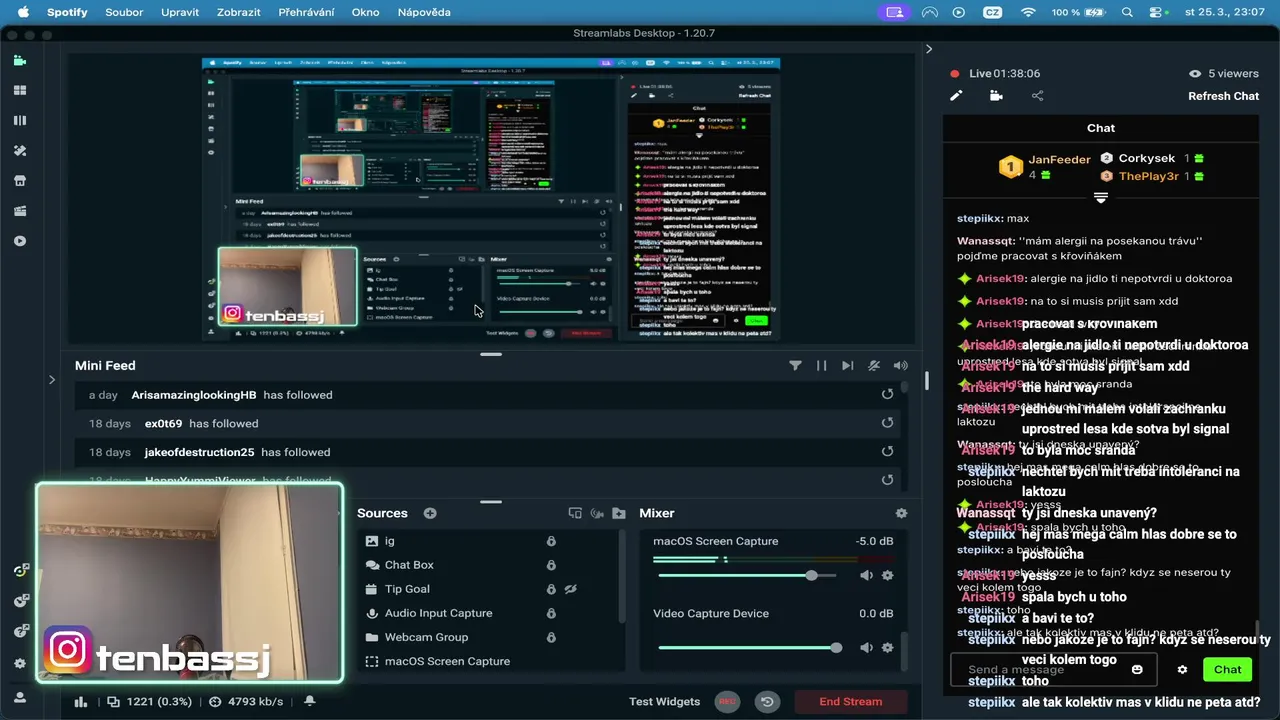Mute the Video Capture Device audio
The image size is (1280, 720).
tap(866, 648)
